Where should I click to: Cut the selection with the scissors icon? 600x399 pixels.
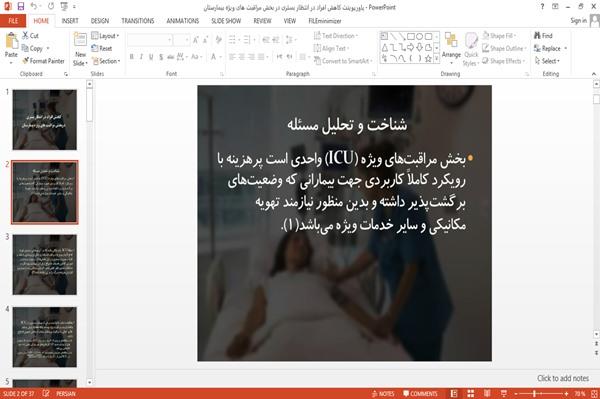pos(30,36)
